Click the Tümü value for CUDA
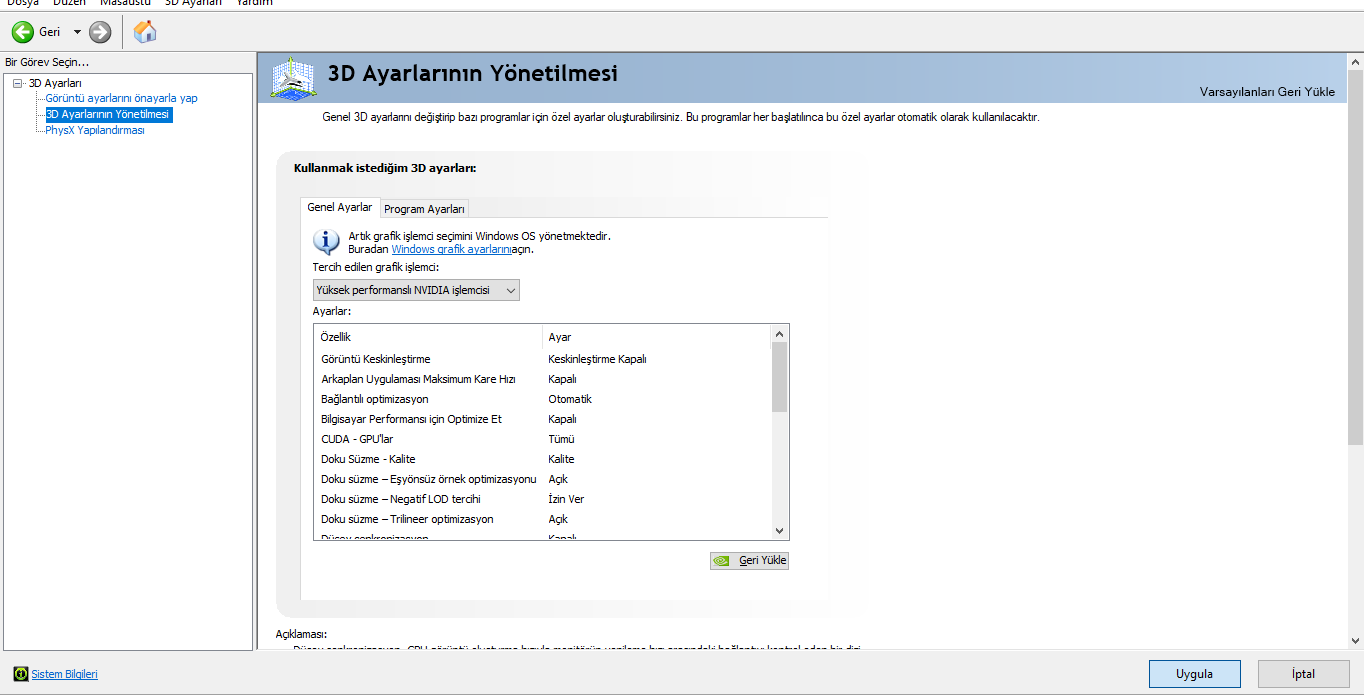Viewport: 1364px width, 696px height. [561, 439]
